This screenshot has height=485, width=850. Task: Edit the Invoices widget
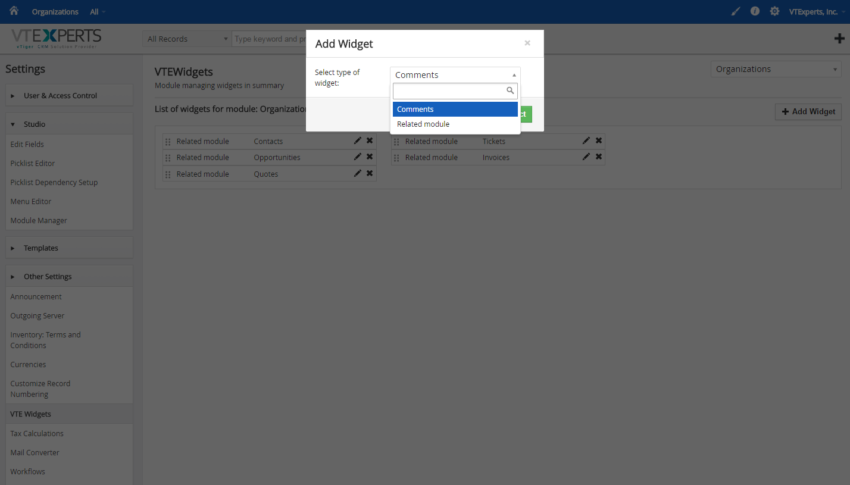pyautogui.click(x=586, y=157)
